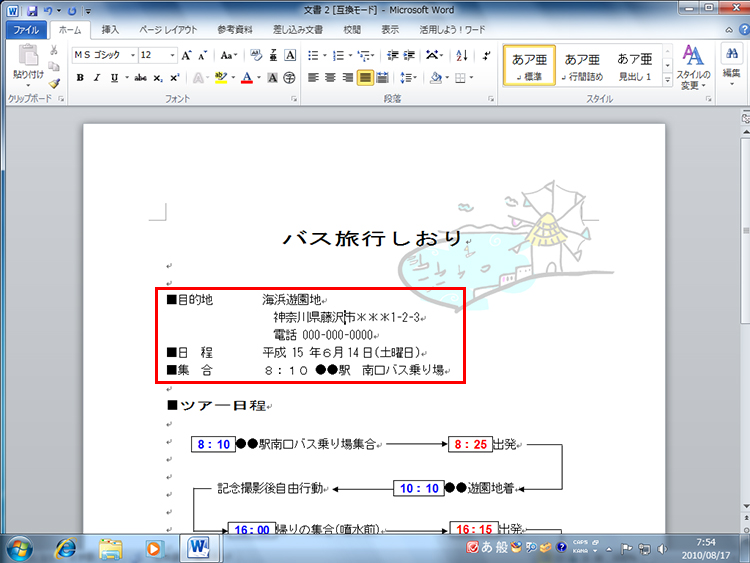Toggle Bold formatting
This screenshot has width=750, height=563.
click(x=80, y=77)
